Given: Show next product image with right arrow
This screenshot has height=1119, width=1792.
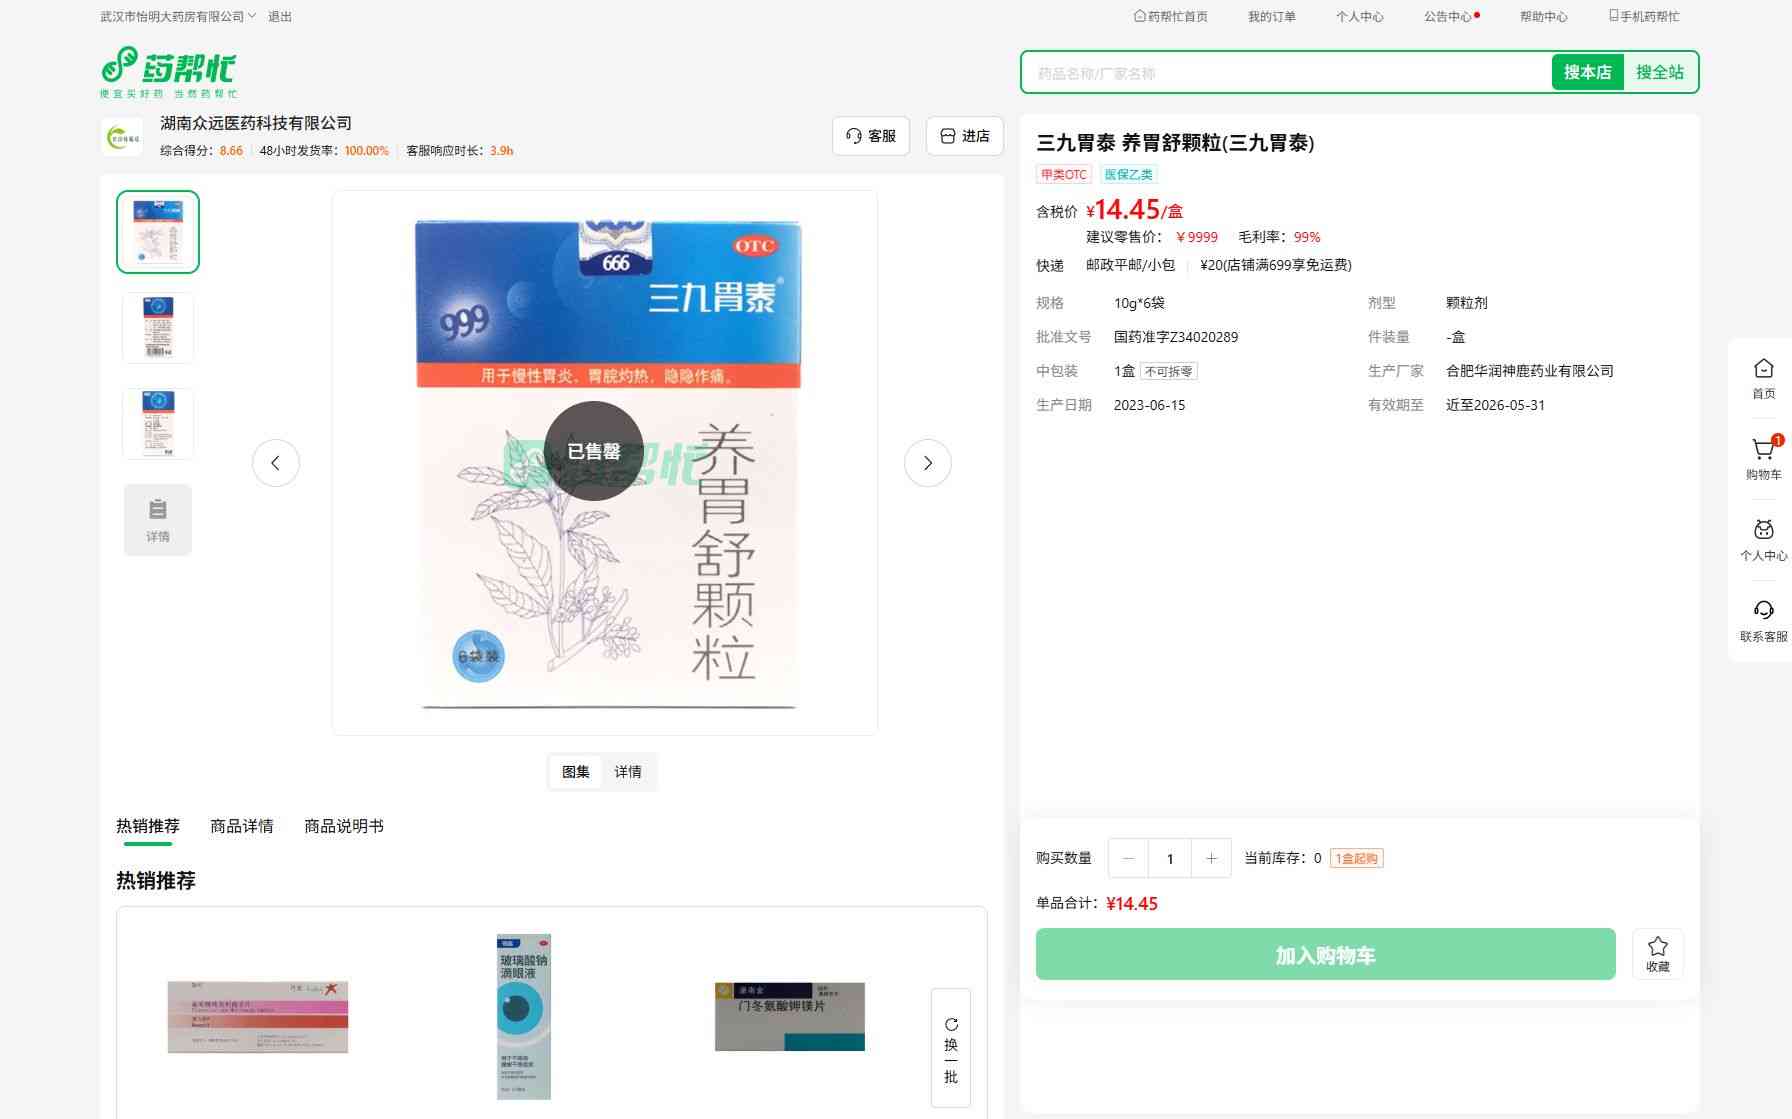Looking at the screenshot, I should 927,463.
